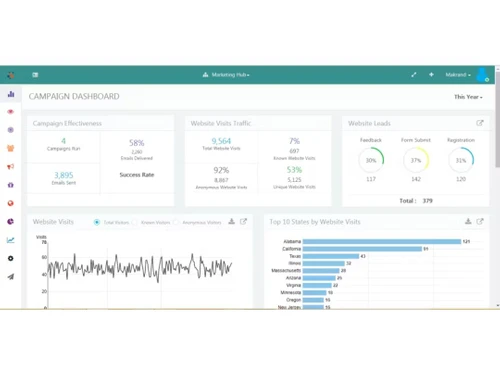Open Website Leads in pop-out view
The image size is (500, 375).
coord(480,123)
